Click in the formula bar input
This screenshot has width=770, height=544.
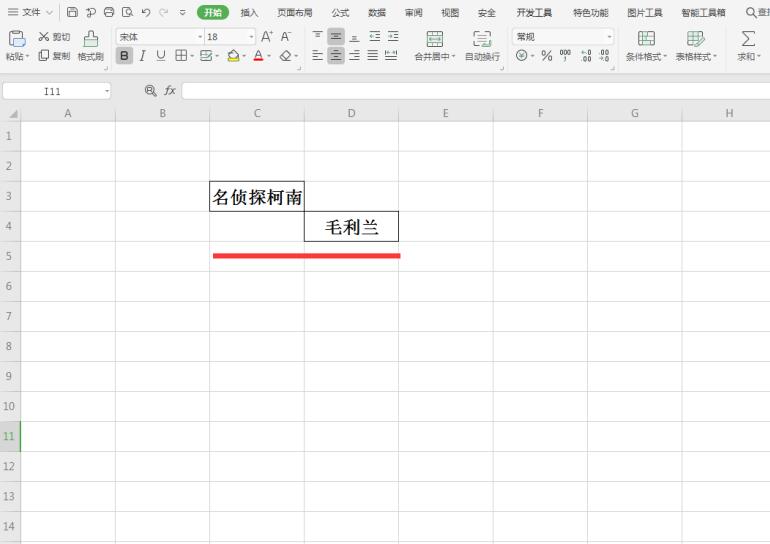475,91
